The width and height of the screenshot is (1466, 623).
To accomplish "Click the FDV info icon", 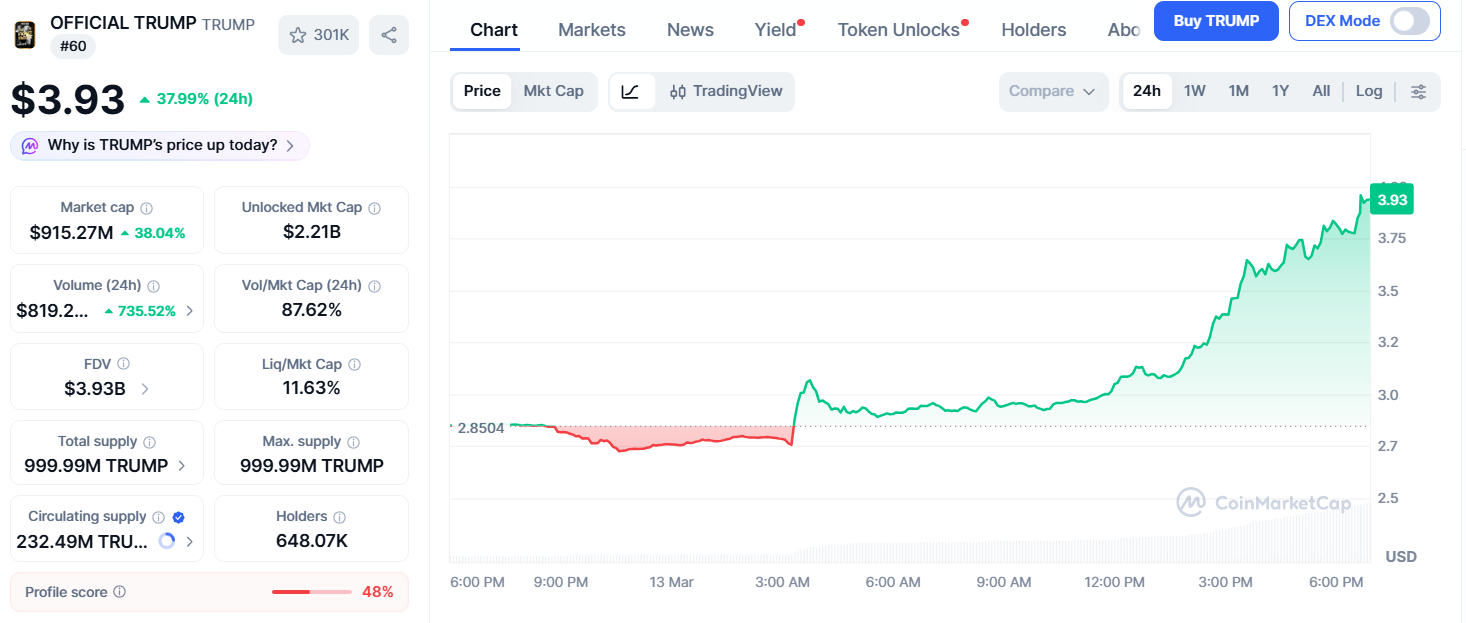I will [x=124, y=364].
